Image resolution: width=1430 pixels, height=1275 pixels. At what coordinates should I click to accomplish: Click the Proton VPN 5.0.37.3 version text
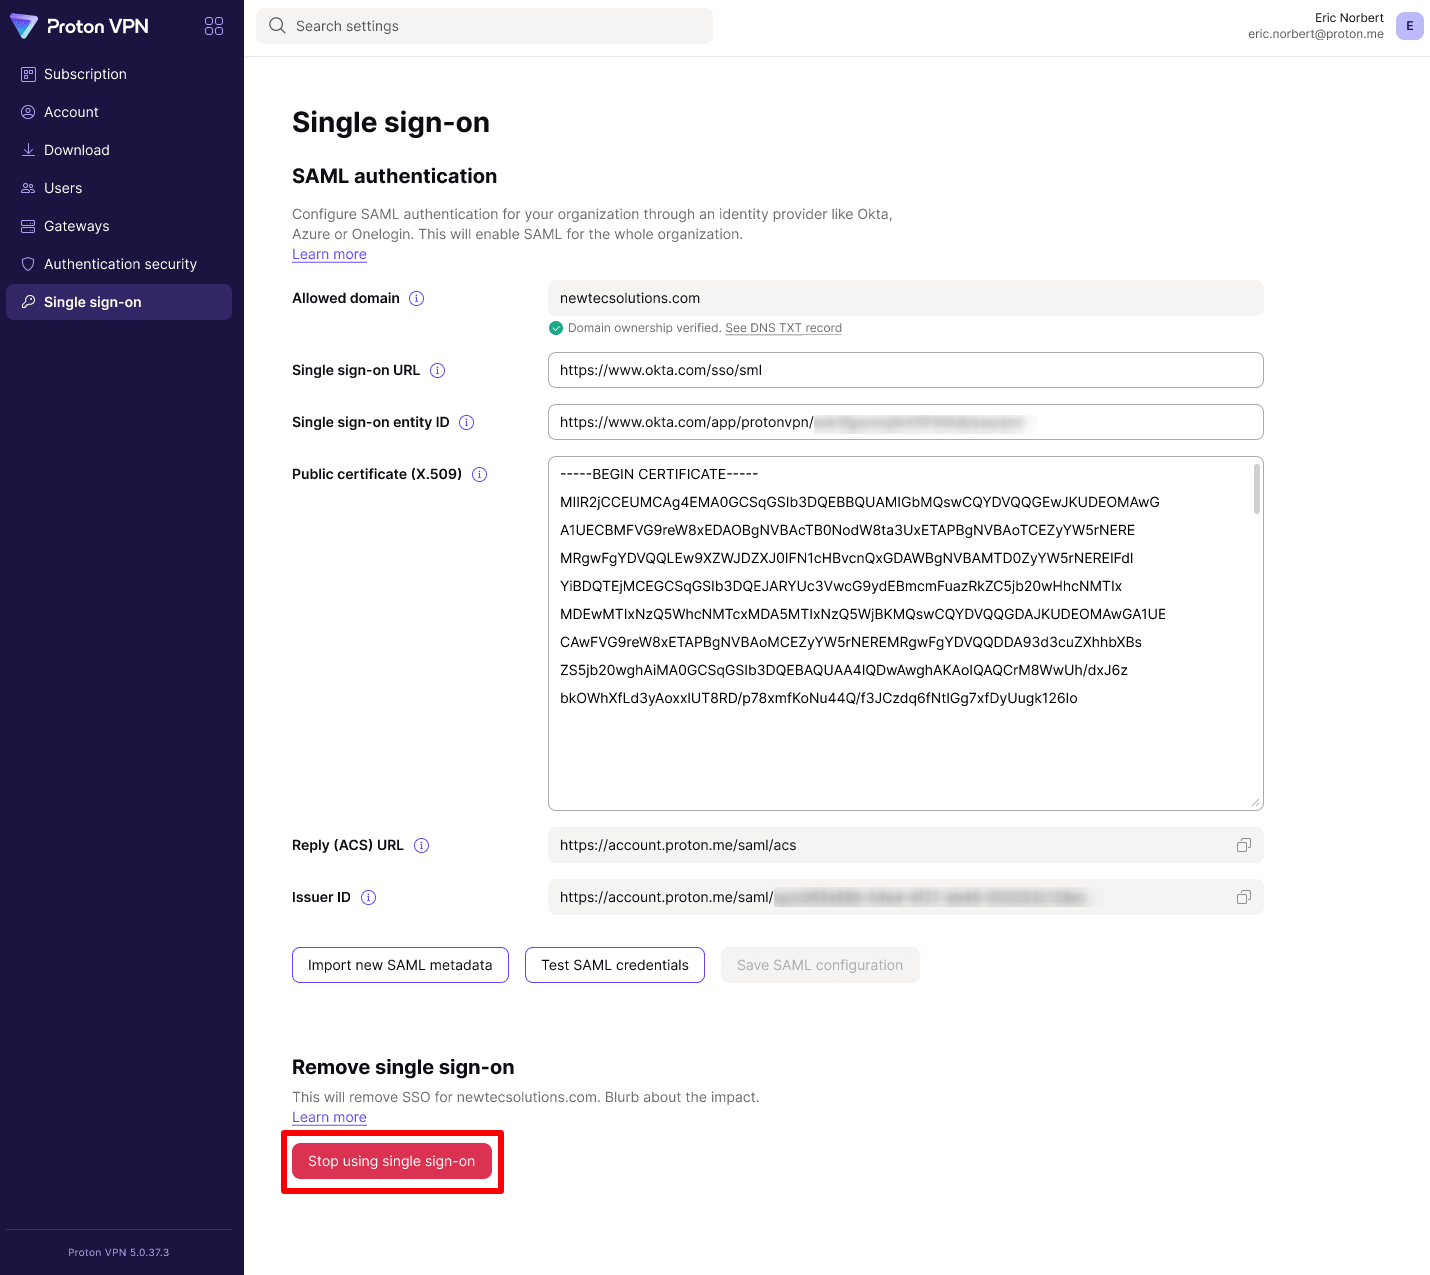point(119,1252)
